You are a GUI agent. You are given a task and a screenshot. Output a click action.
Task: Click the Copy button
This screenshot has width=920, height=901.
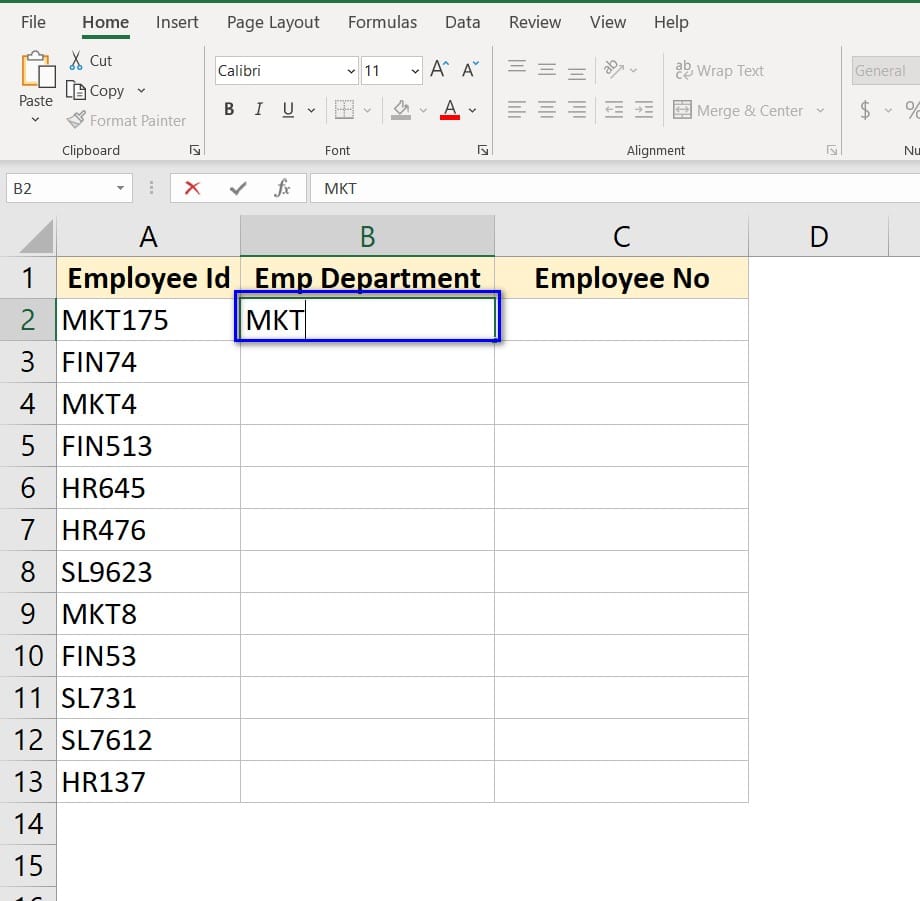pyautogui.click(x=97, y=91)
